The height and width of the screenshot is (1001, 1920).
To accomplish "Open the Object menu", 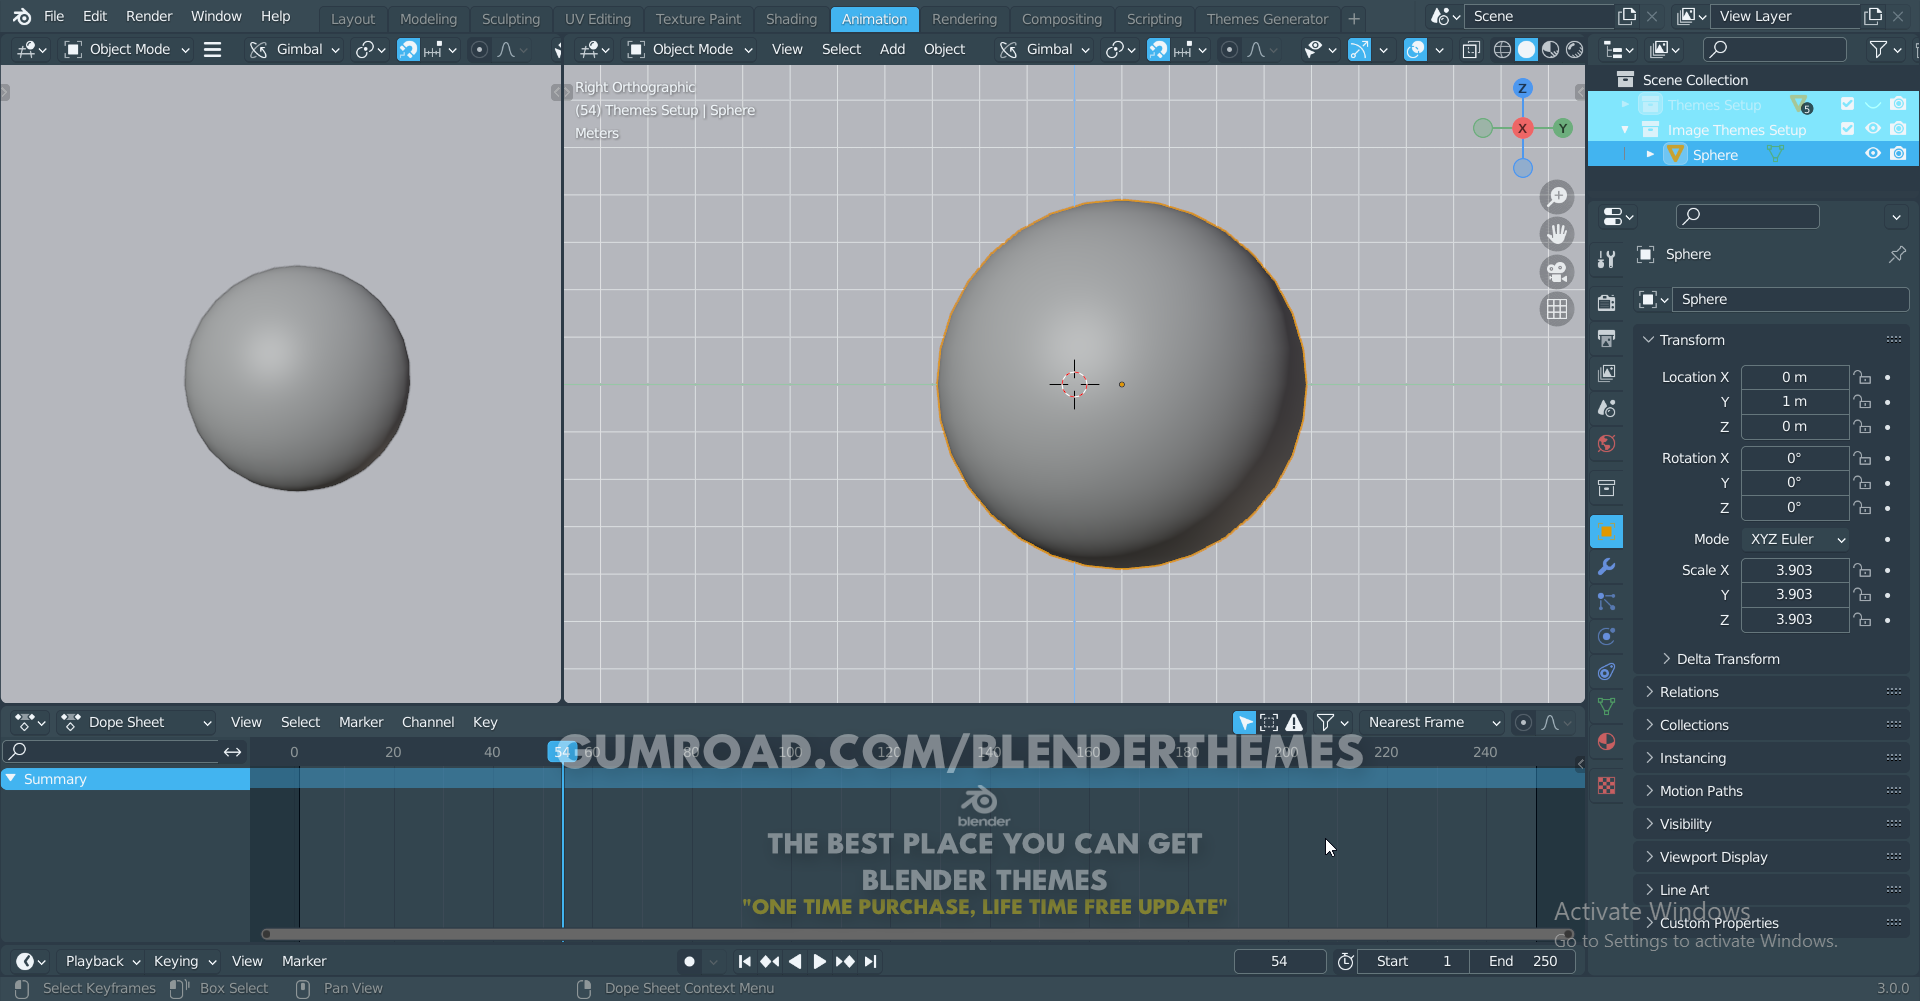I will [x=944, y=49].
